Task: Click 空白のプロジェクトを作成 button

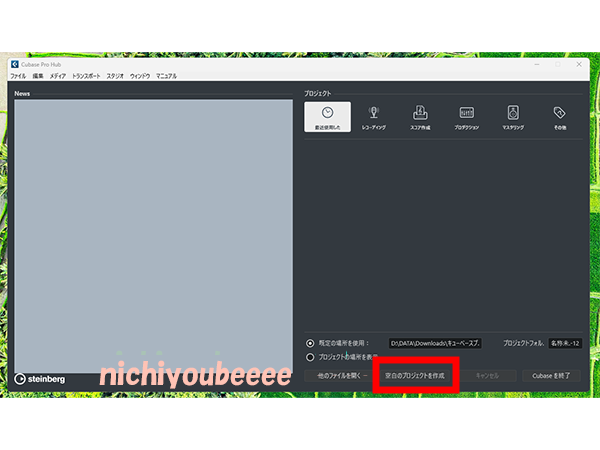Action: (414, 375)
